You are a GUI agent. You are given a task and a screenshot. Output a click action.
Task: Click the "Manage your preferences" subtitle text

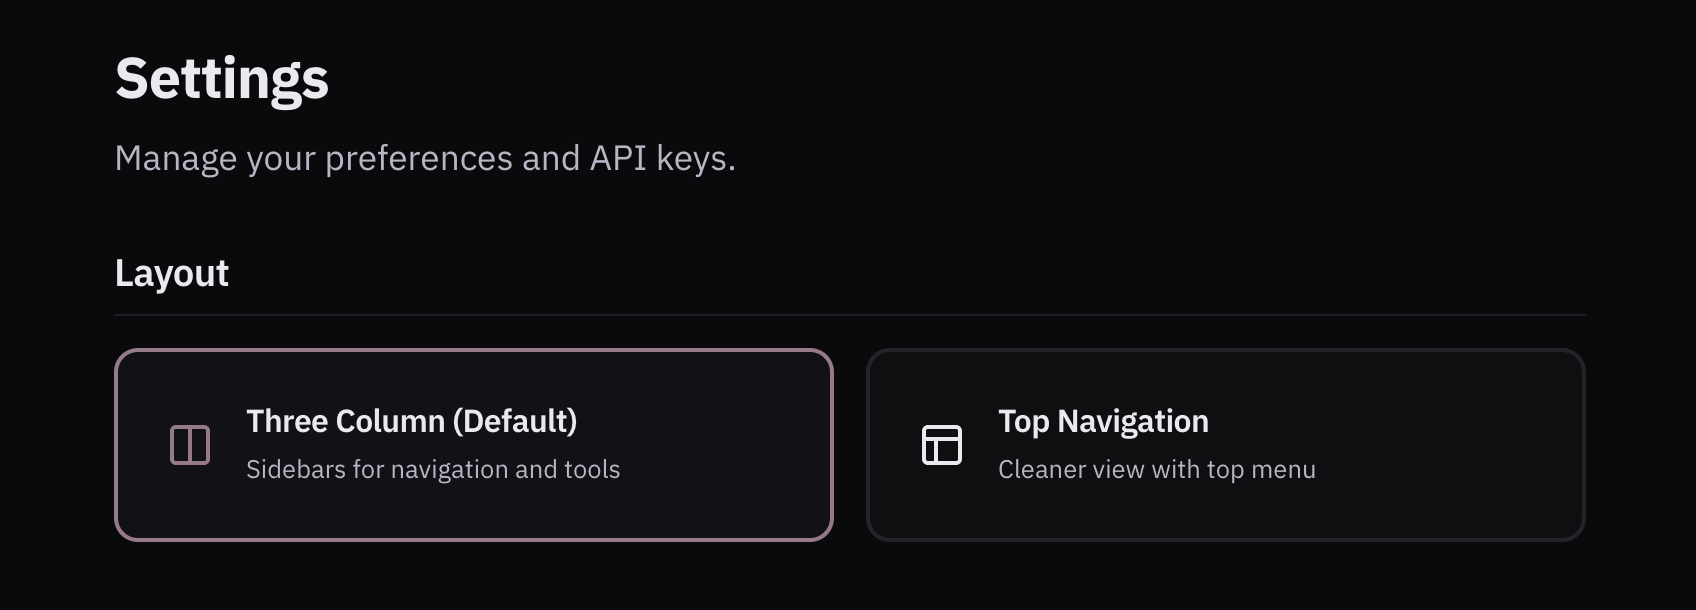[x=300, y=158]
